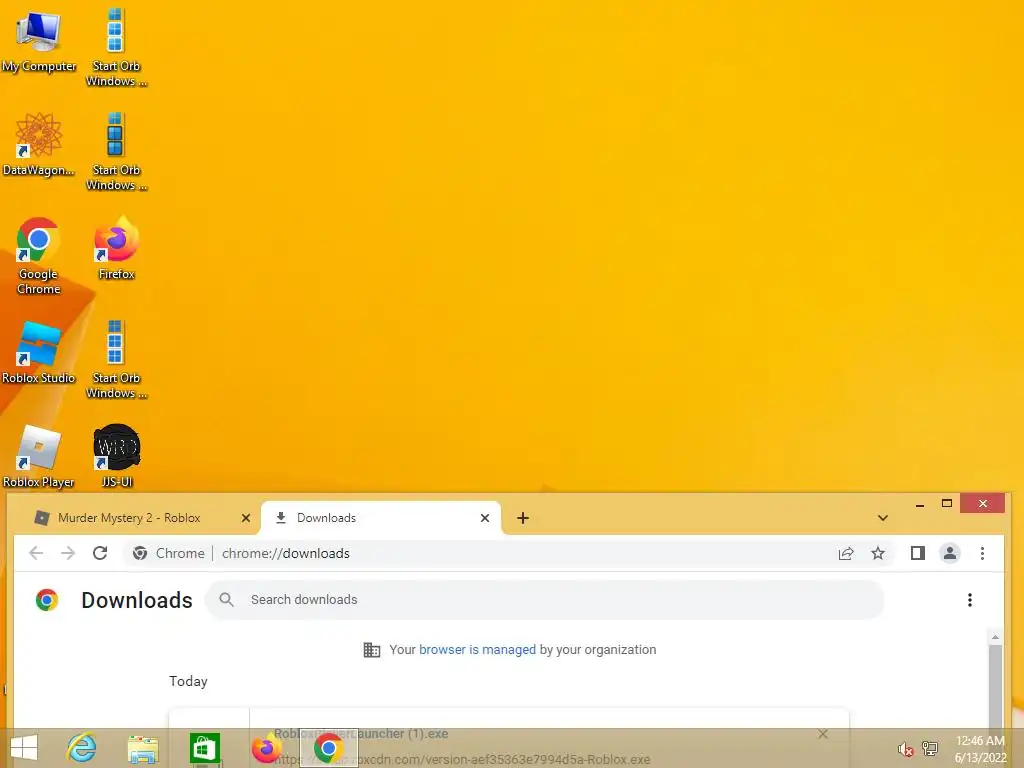The height and width of the screenshot is (768, 1024).
Task: Close the Murder Mystery 2 tab
Action: pos(246,518)
